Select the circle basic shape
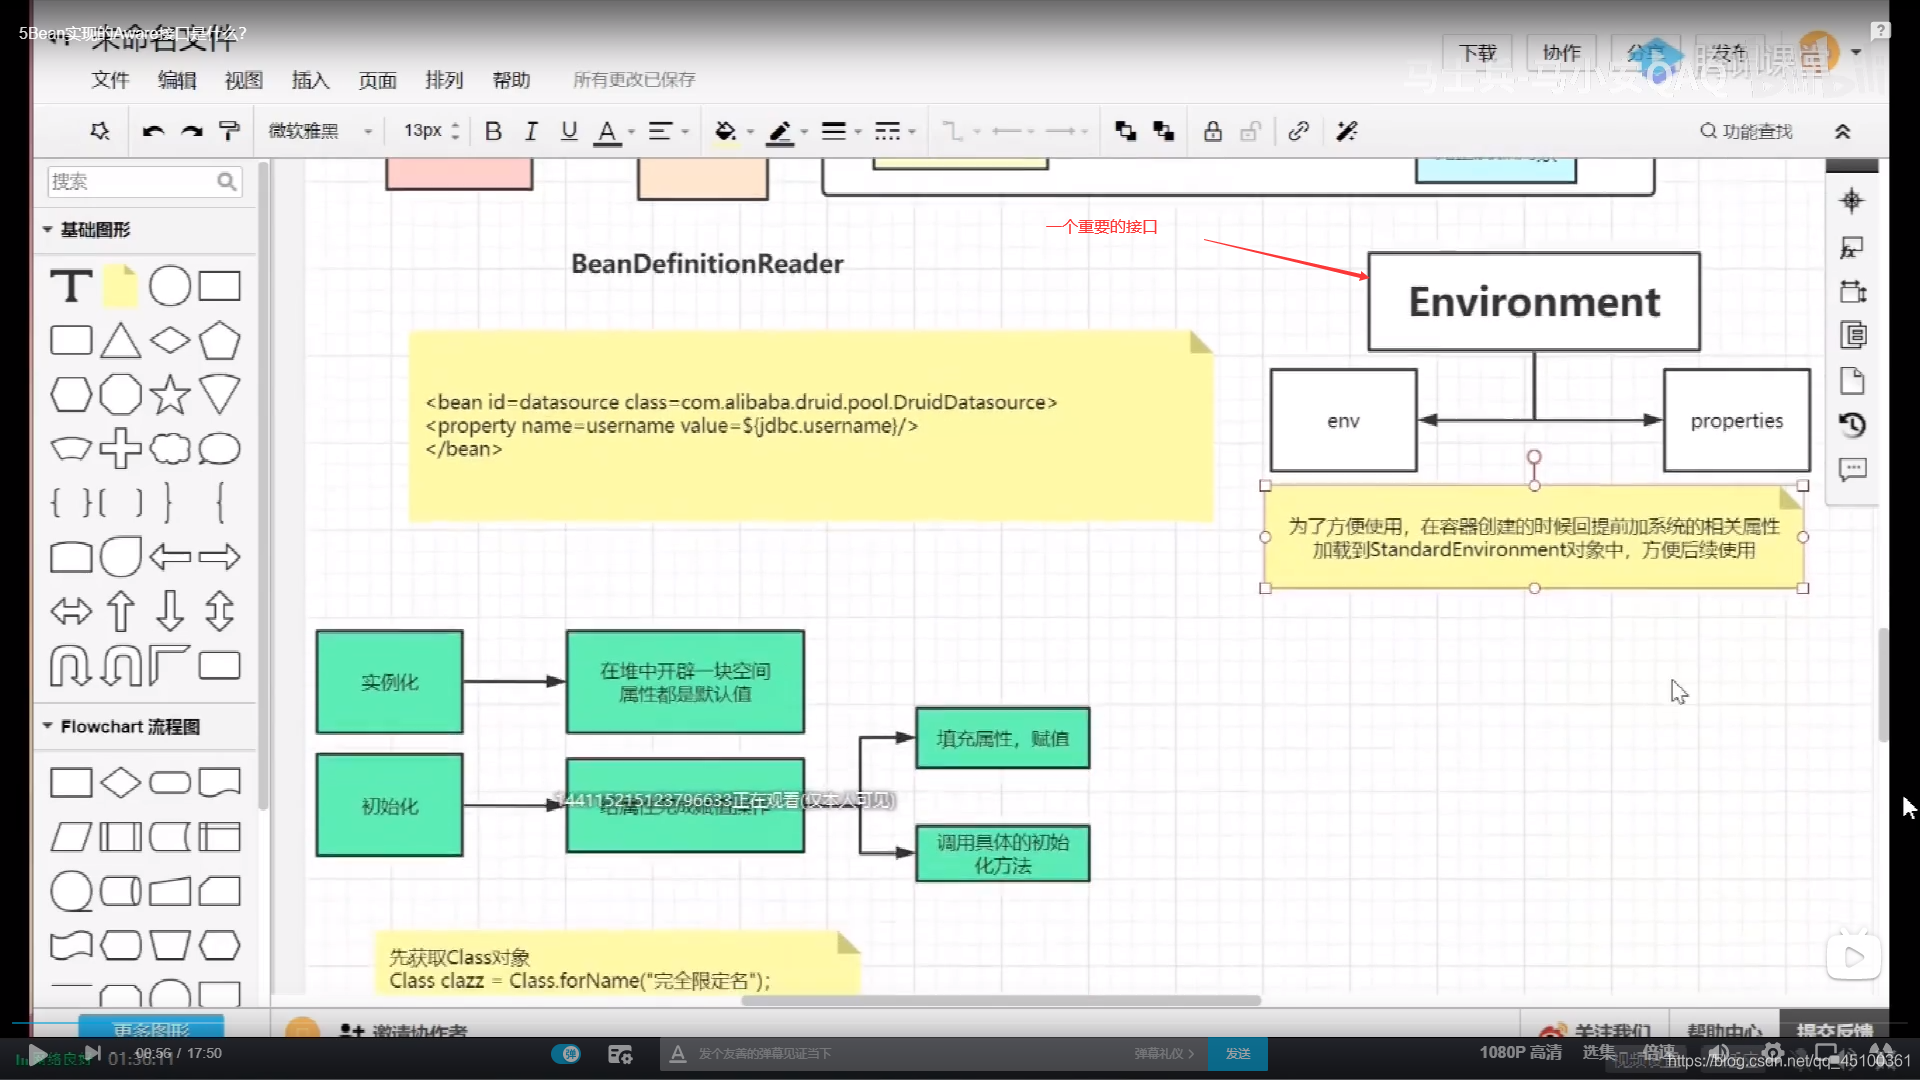 [x=169, y=286]
